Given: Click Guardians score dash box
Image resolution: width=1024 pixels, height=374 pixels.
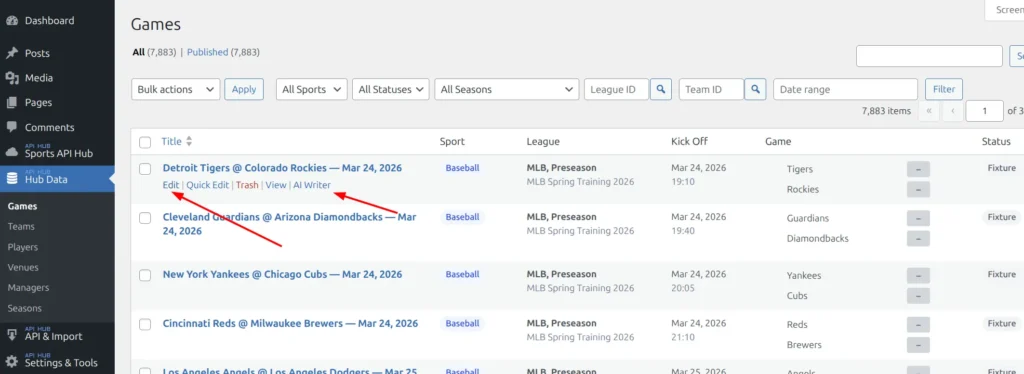Looking at the screenshot, I should 918,218.
